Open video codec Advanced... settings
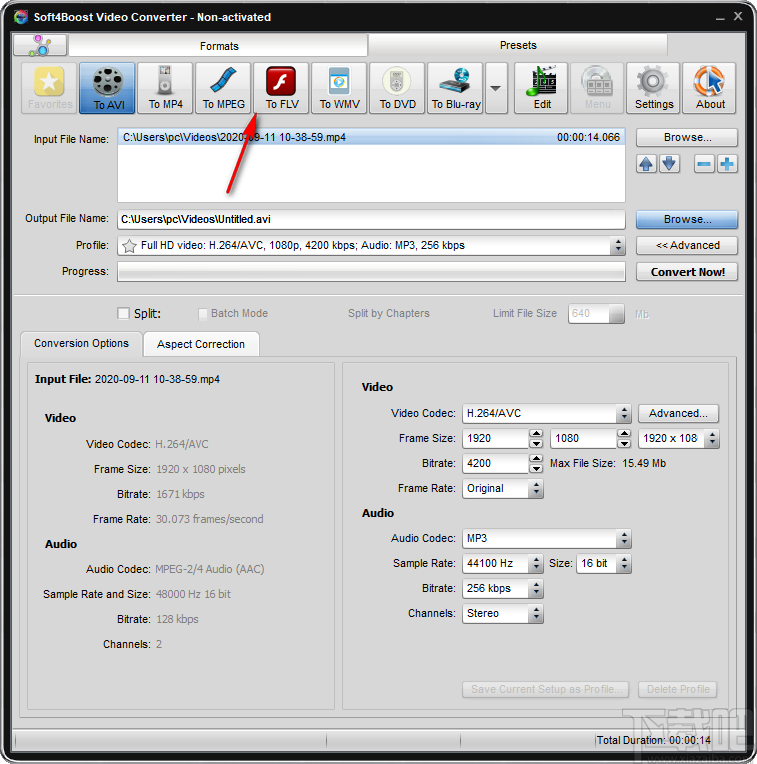The width and height of the screenshot is (757, 764). click(x=678, y=414)
